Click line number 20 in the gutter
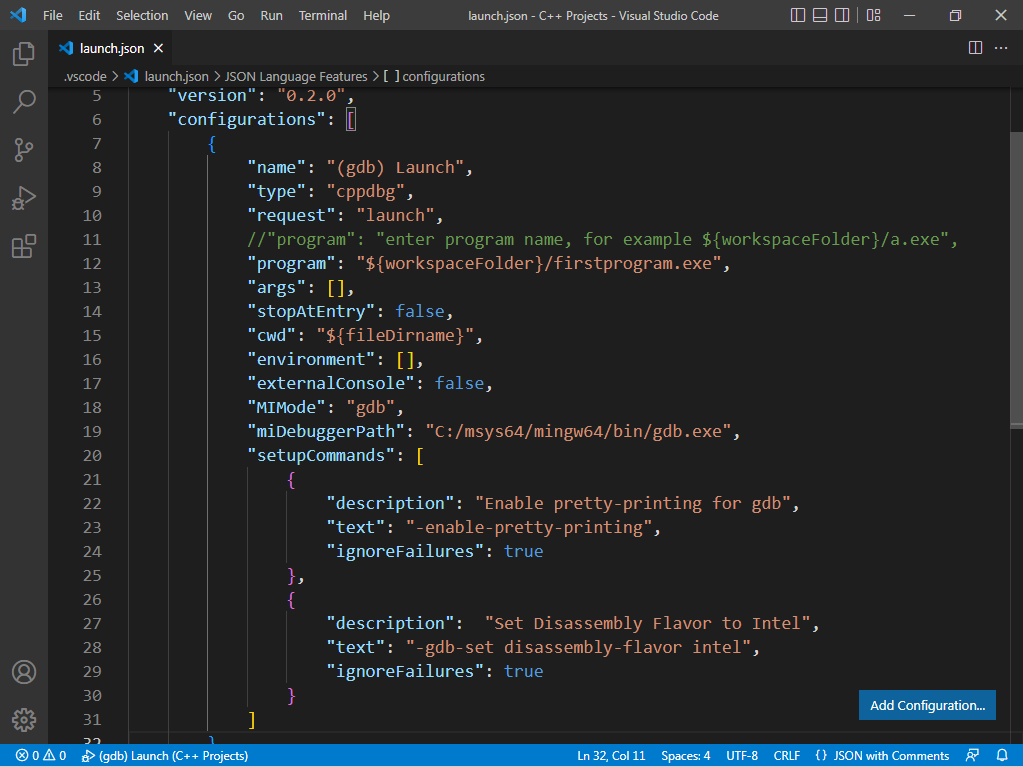The width and height of the screenshot is (1023, 767). pos(92,455)
